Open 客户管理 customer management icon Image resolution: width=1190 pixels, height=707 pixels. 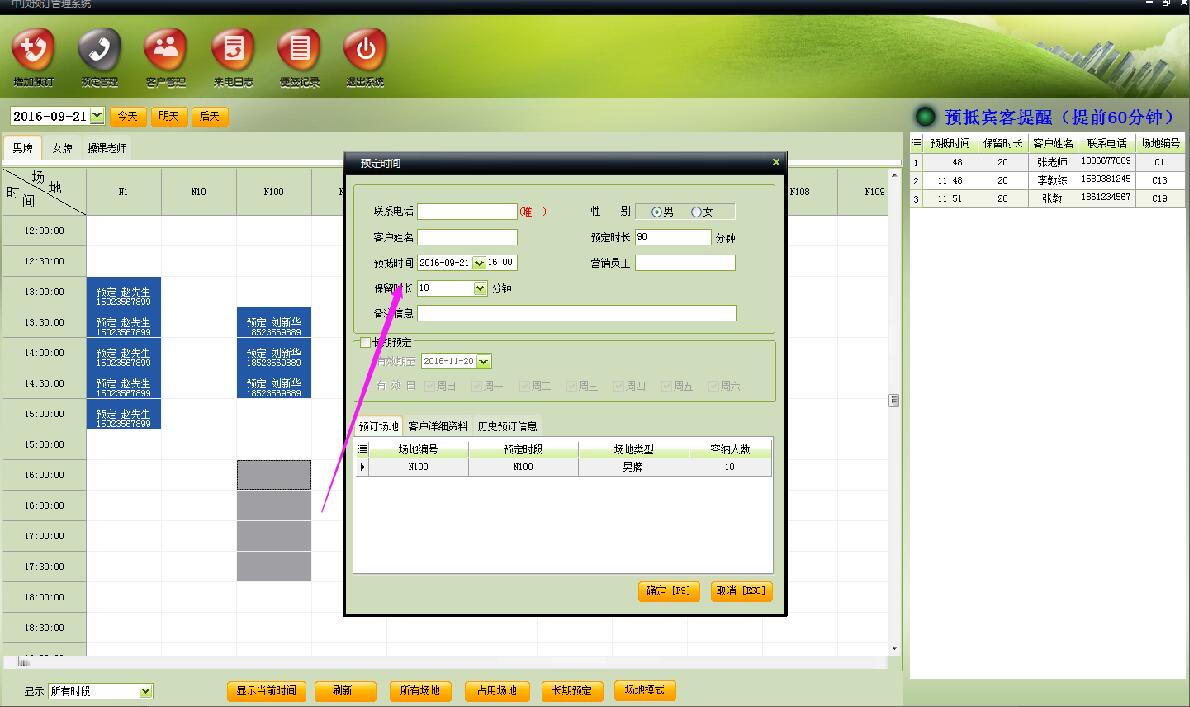point(165,50)
